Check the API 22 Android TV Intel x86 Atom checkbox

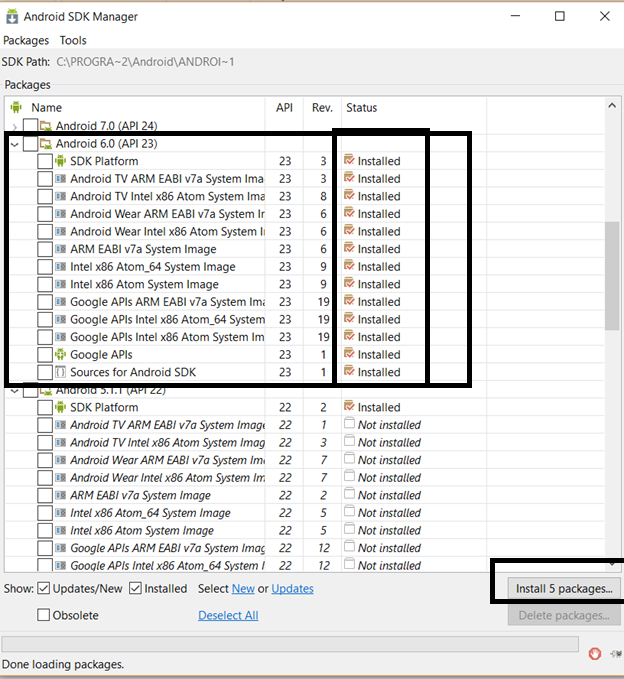[45, 443]
